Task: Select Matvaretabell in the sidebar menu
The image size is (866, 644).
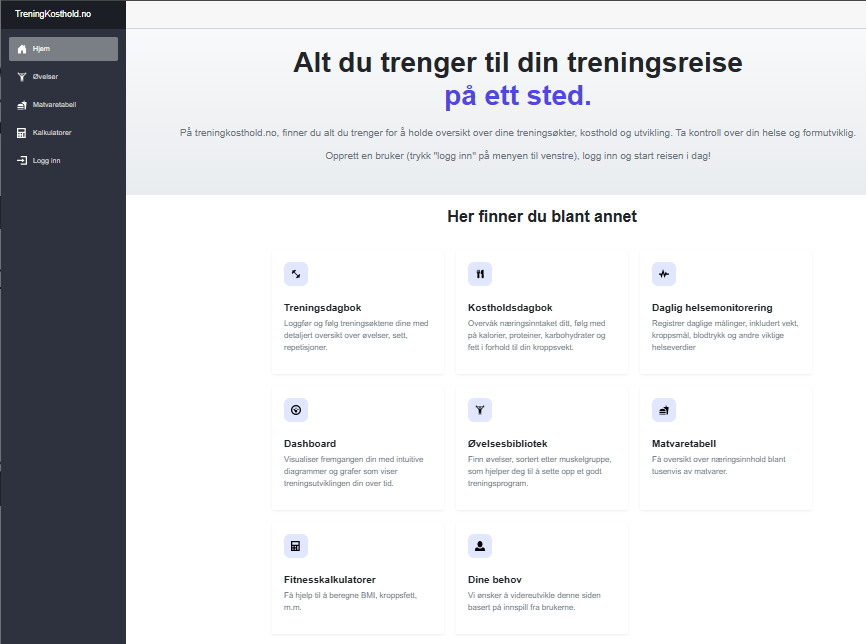Action: 54,105
